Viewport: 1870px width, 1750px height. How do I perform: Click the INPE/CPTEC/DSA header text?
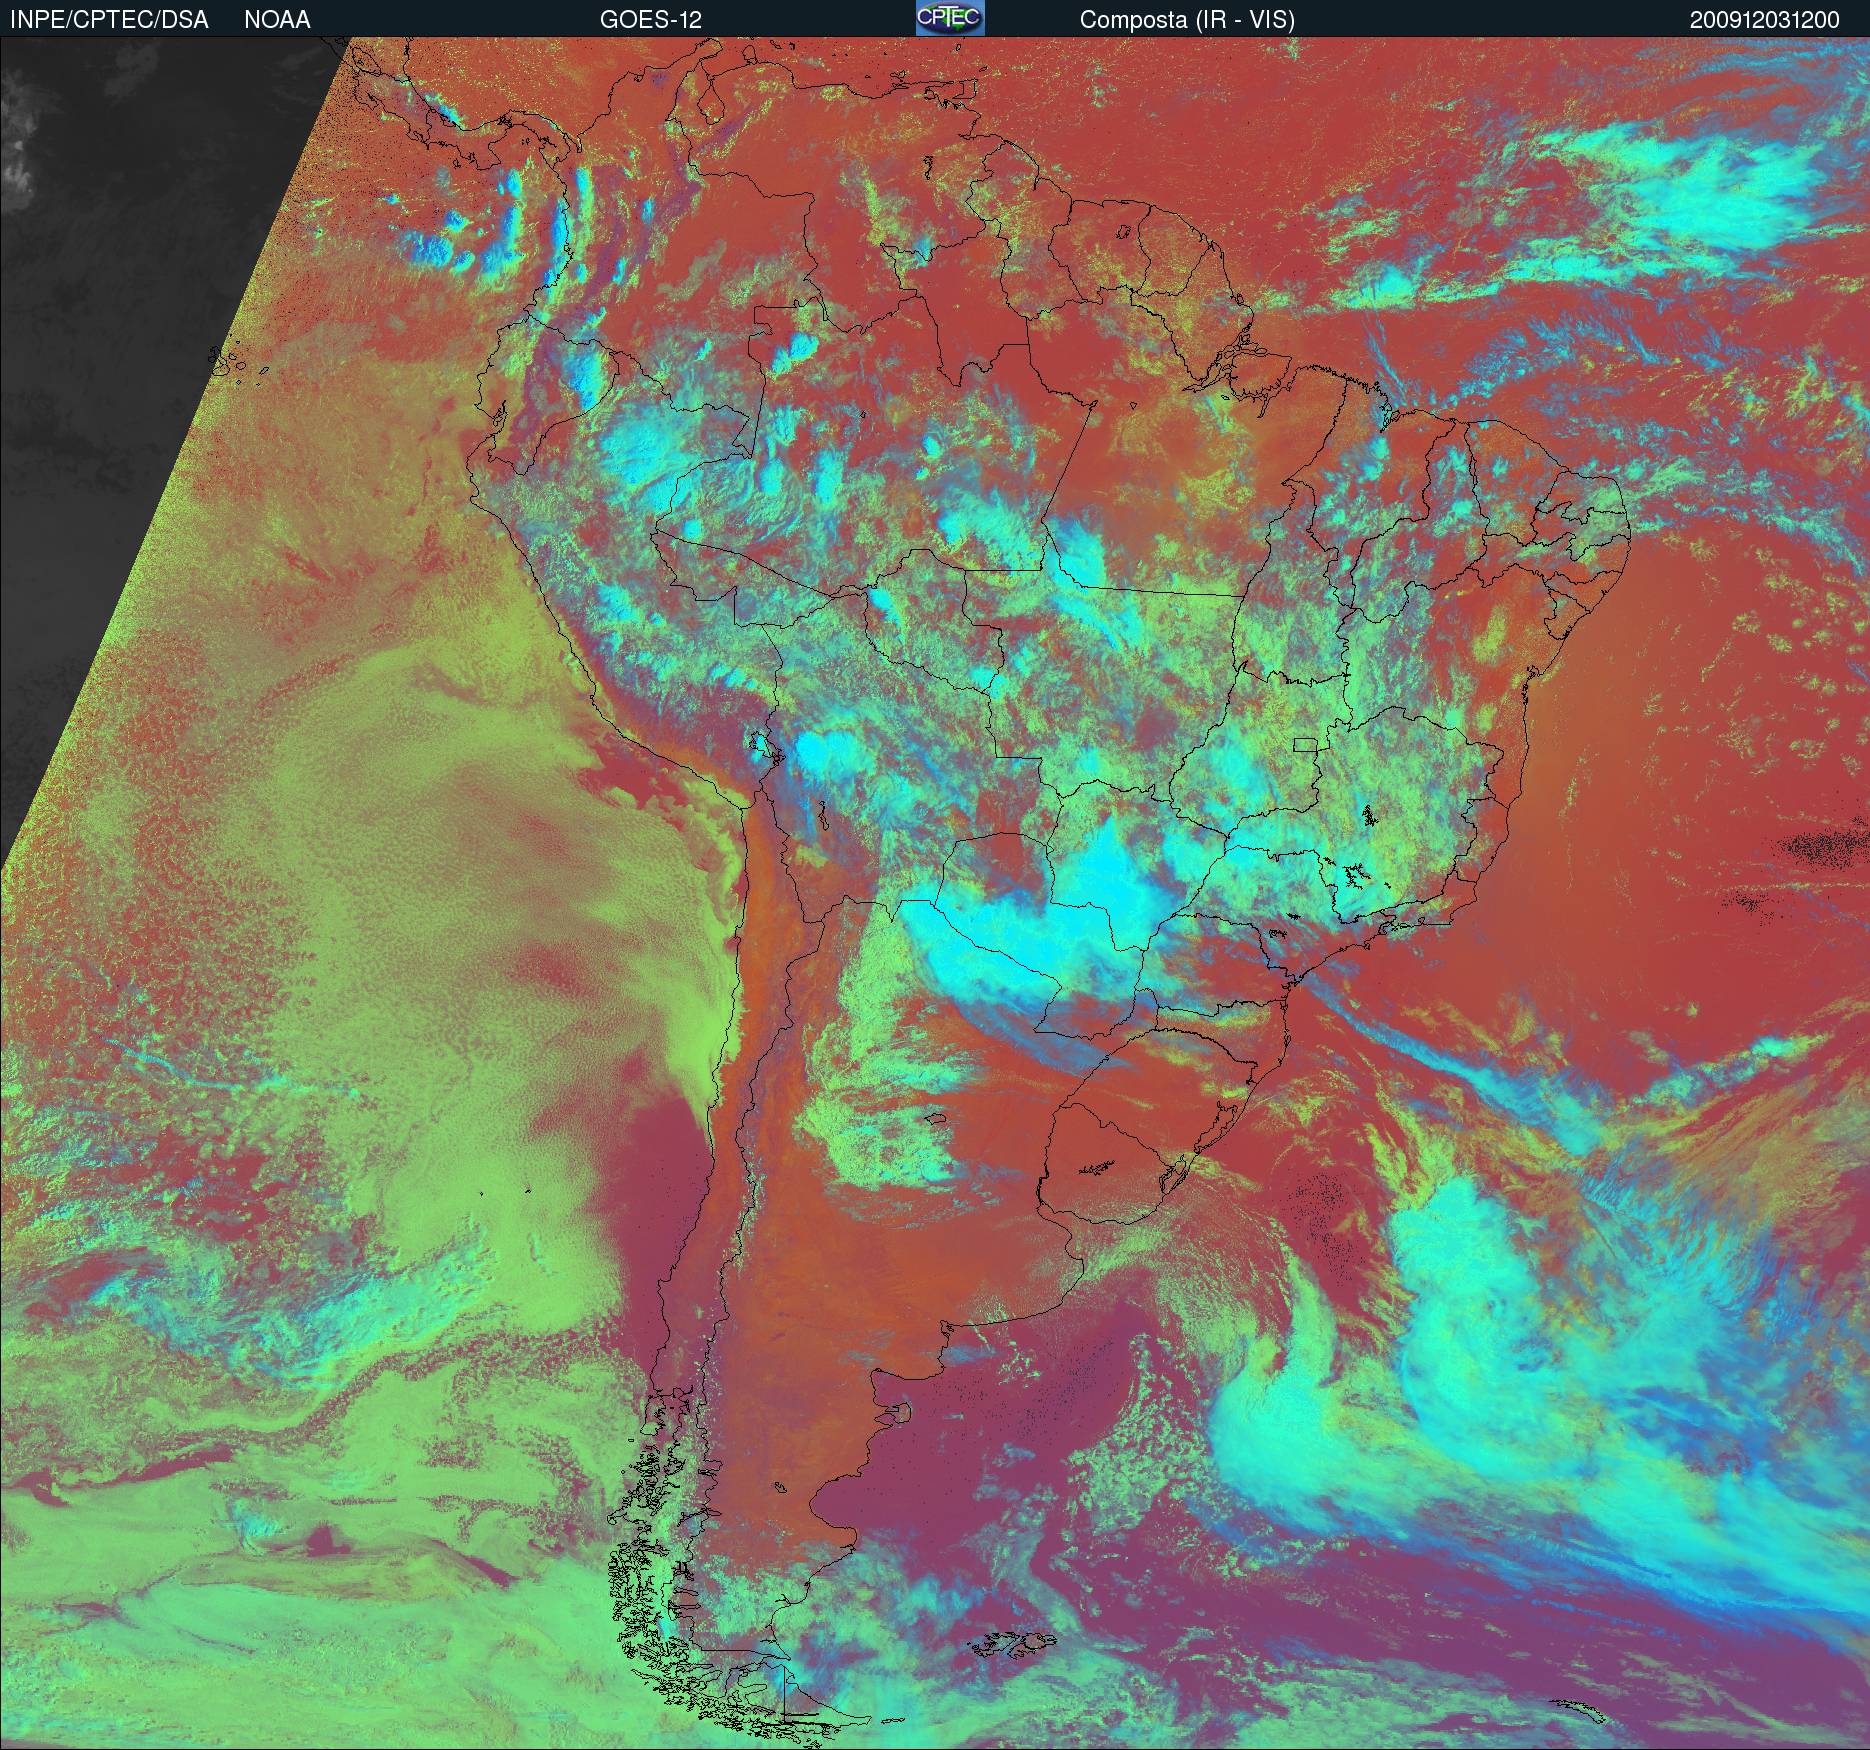pyautogui.click(x=109, y=20)
